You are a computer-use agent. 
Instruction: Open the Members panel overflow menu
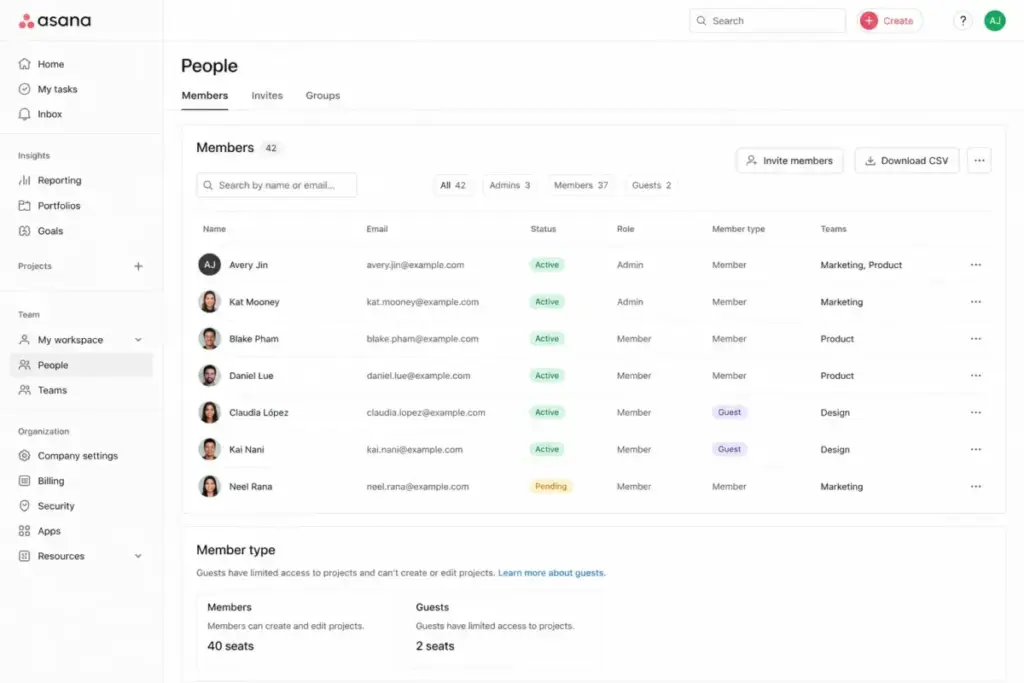[x=979, y=161]
